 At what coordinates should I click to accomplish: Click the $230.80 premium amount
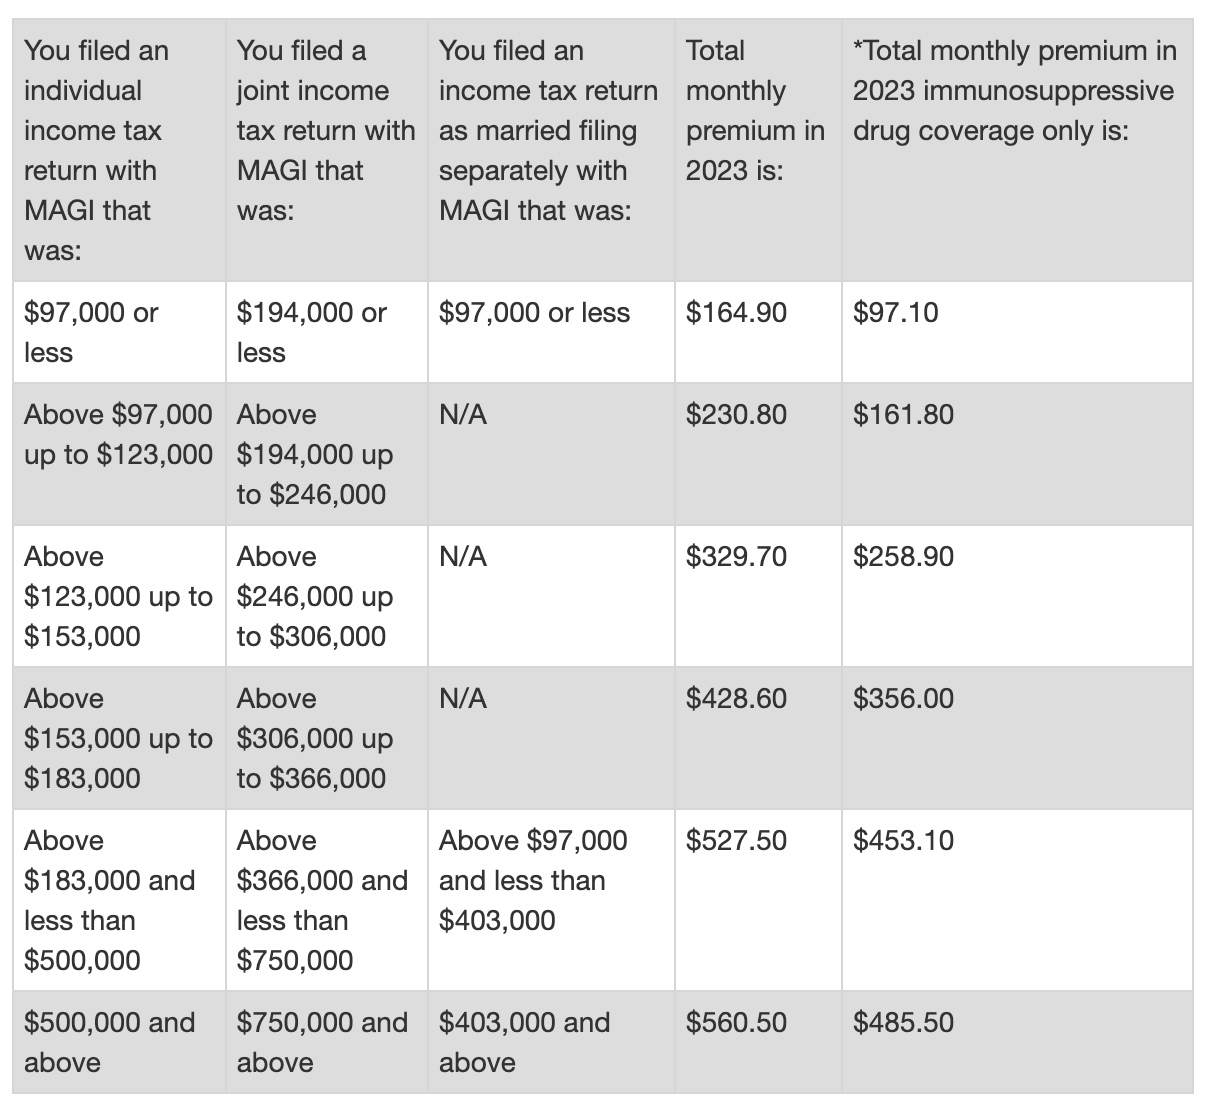pyautogui.click(x=736, y=415)
